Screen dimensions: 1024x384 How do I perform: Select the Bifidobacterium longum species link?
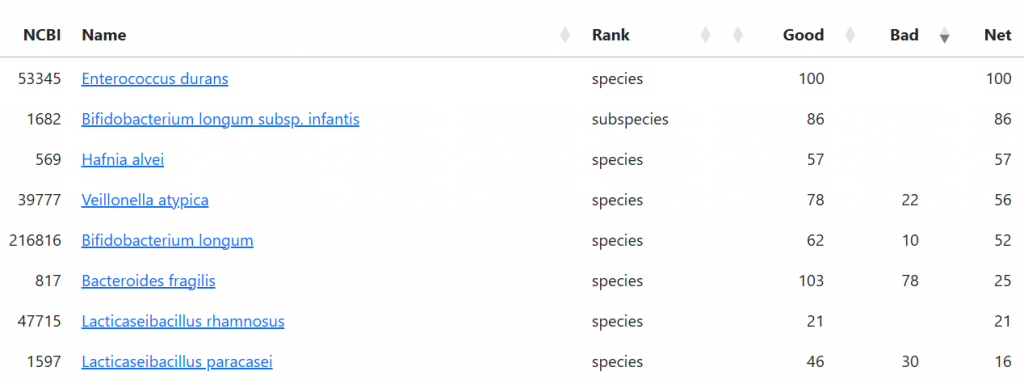(167, 241)
